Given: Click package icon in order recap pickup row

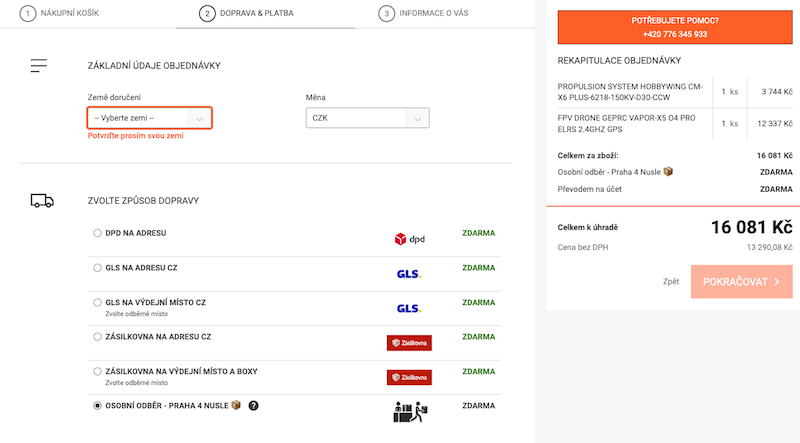Looking at the screenshot, I should pos(668,171).
